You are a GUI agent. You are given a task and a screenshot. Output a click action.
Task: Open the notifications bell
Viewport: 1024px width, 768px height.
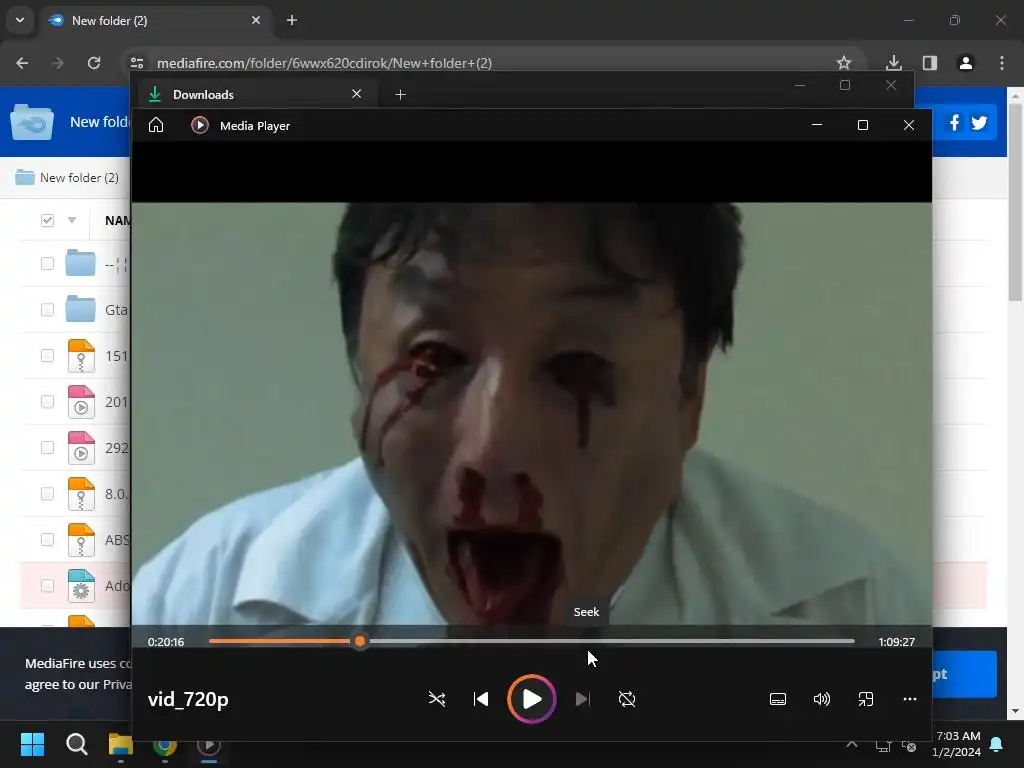click(x=997, y=744)
